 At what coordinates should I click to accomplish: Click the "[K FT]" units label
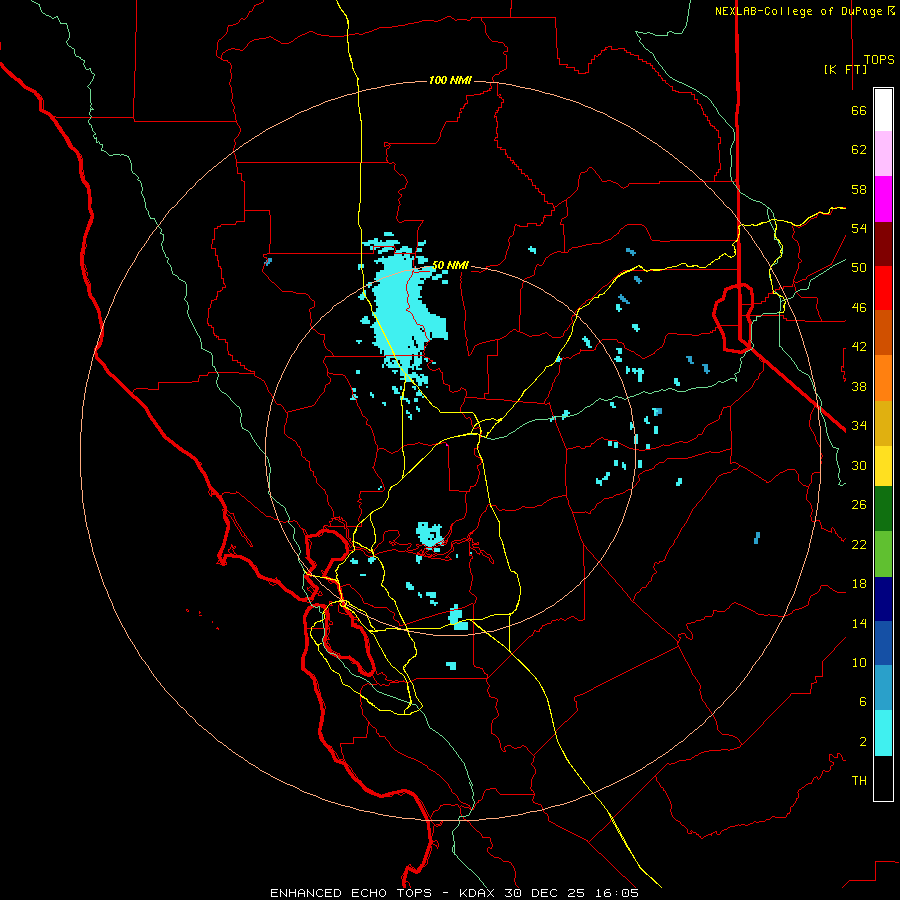click(x=845, y=69)
